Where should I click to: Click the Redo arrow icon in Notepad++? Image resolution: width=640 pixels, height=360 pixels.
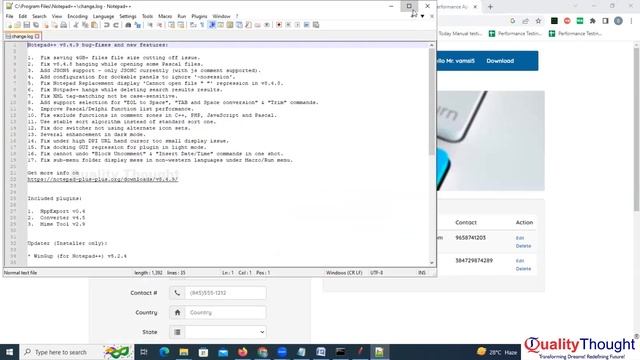[x=116, y=25]
